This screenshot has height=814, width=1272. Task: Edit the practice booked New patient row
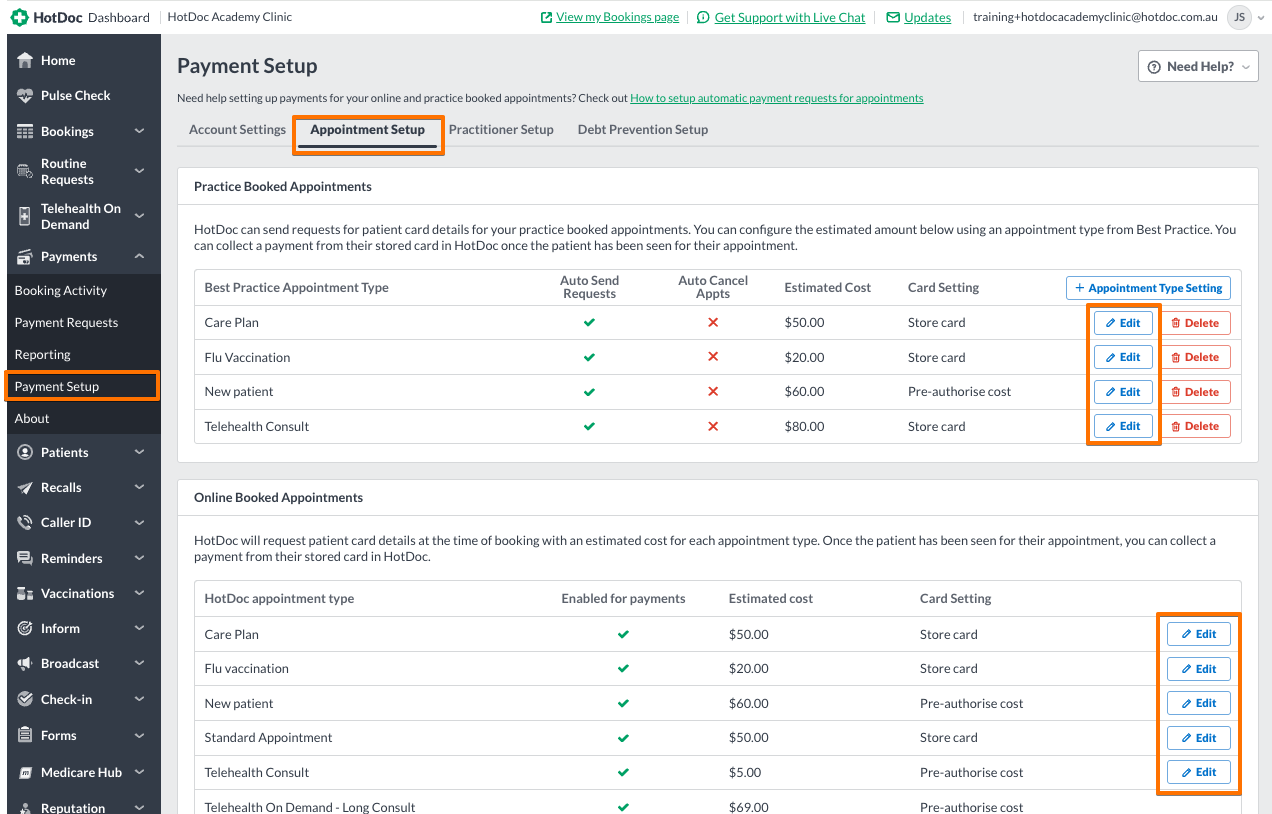(x=1123, y=392)
